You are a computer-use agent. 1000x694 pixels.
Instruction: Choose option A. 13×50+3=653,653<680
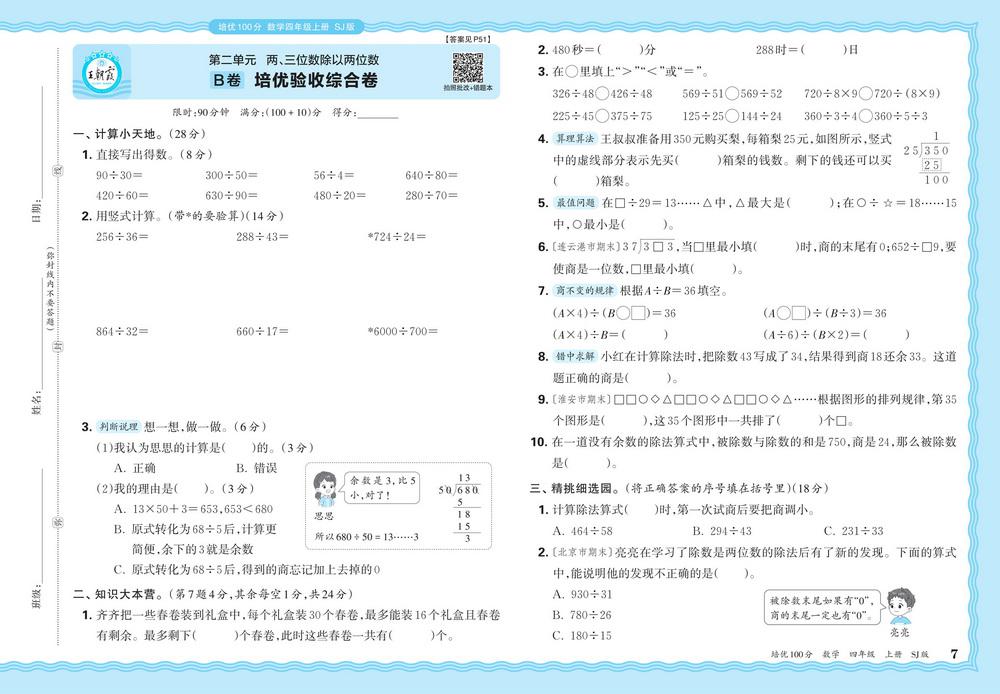tap(193, 509)
